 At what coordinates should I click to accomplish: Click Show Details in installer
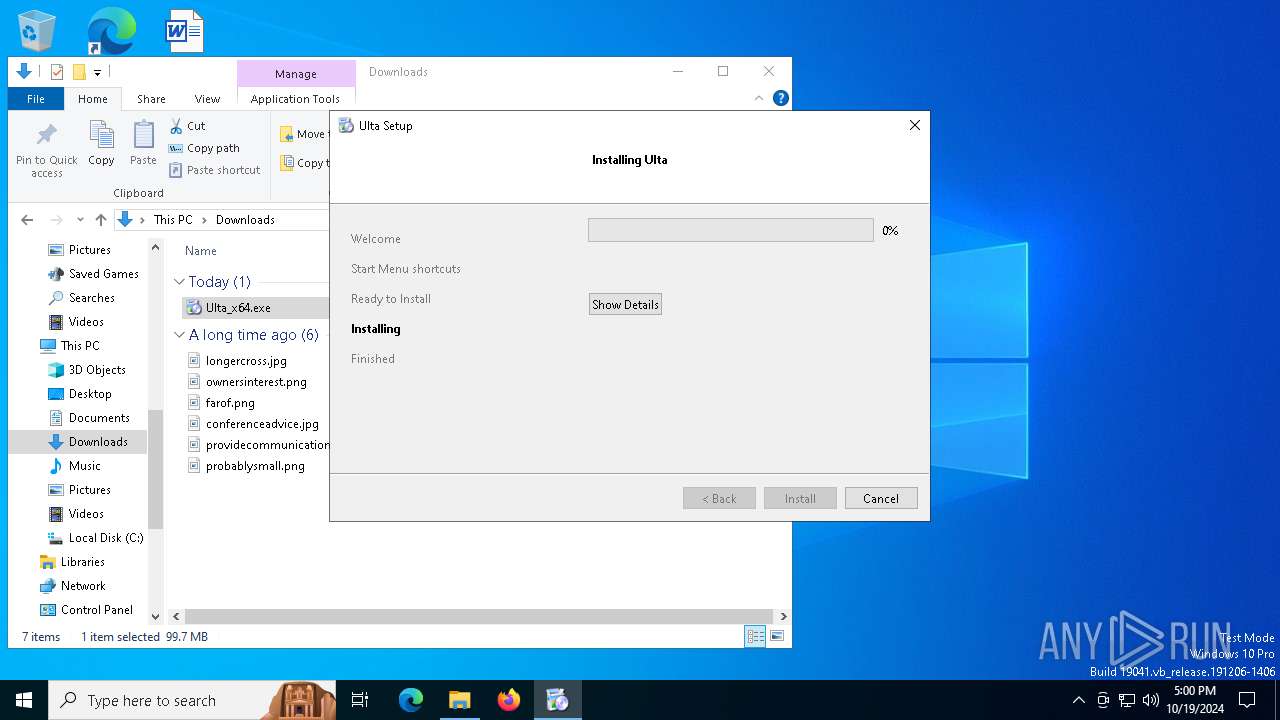point(625,305)
